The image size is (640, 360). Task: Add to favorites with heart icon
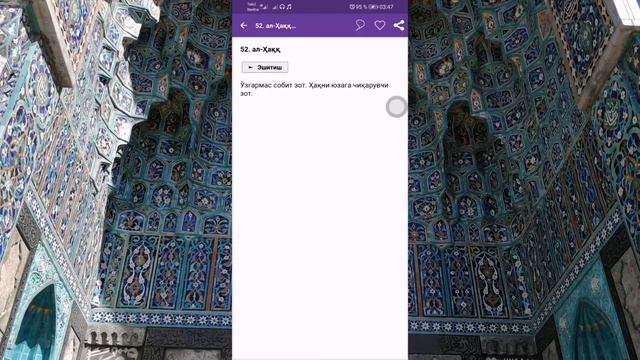pos(380,25)
